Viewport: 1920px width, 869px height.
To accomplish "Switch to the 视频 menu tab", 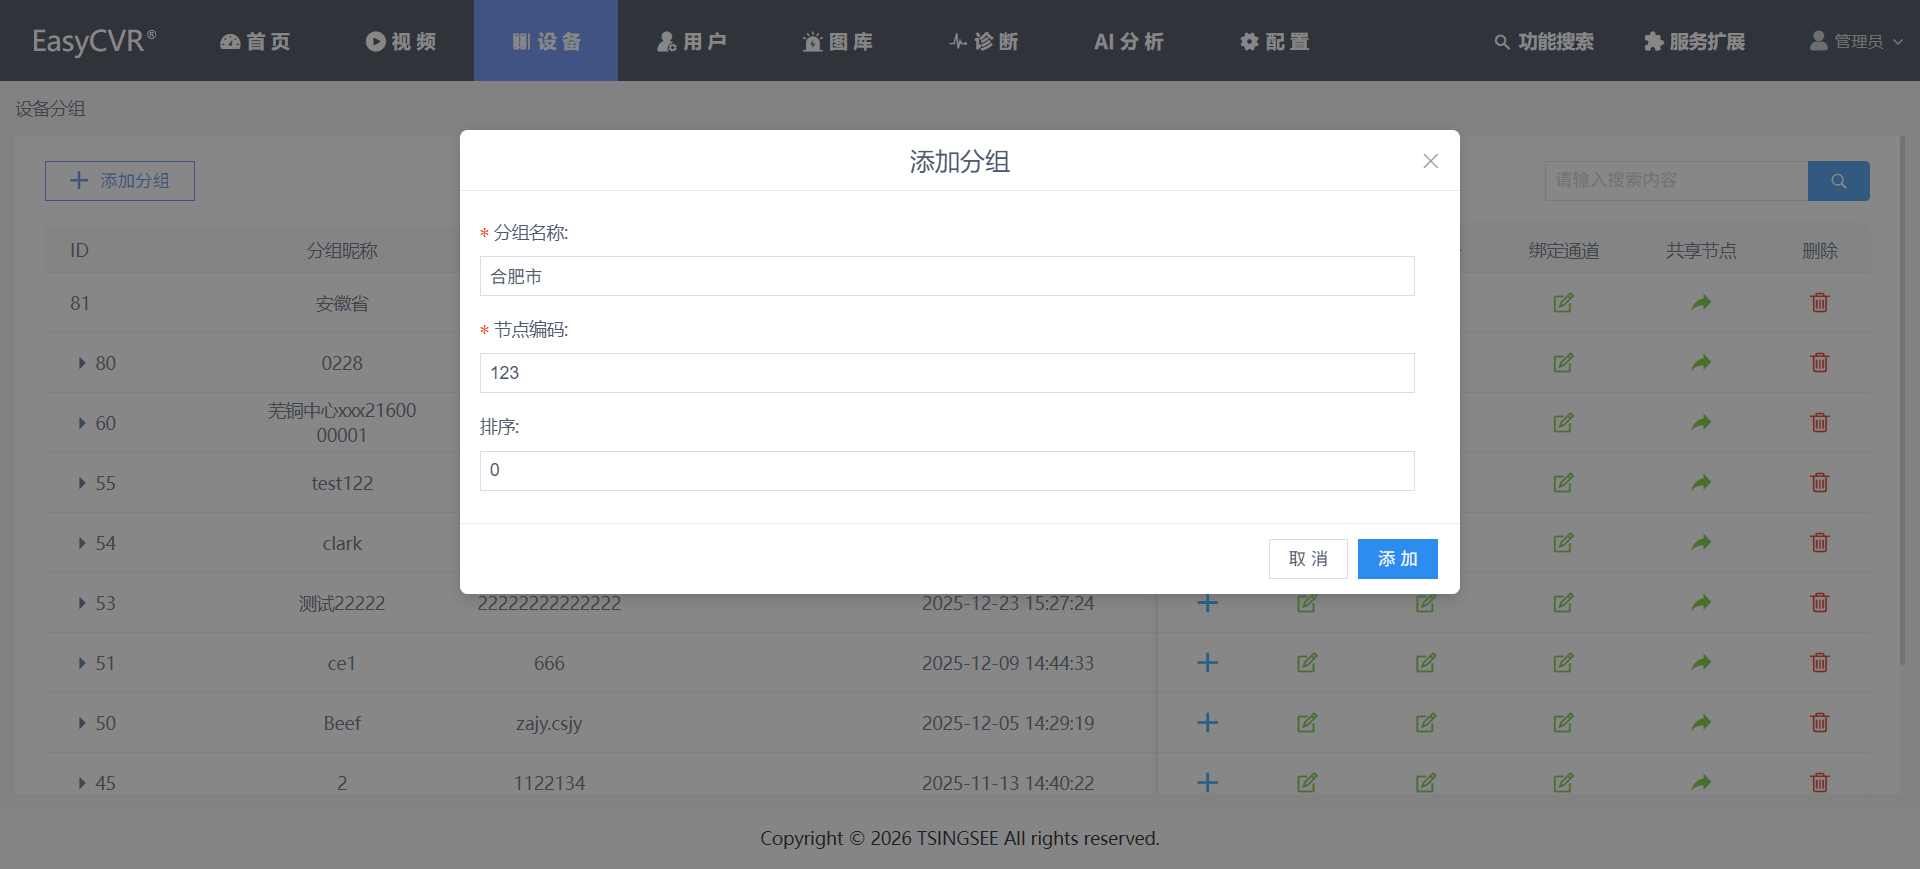I will (x=401, y=41).
